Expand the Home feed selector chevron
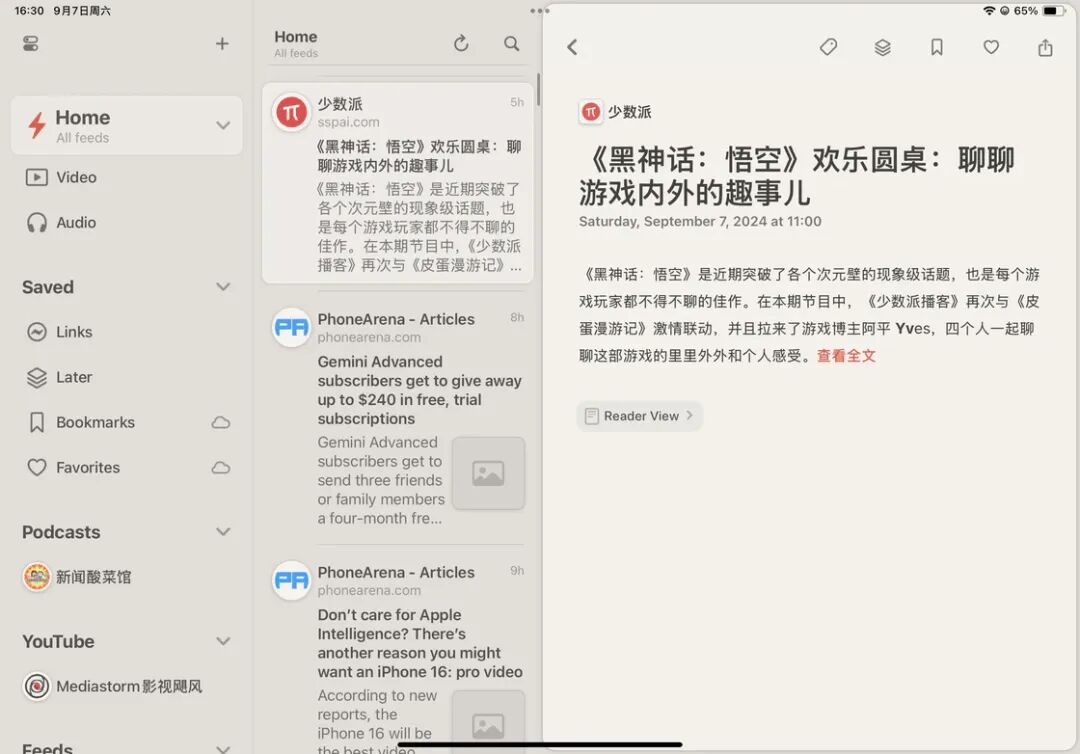 222,125
